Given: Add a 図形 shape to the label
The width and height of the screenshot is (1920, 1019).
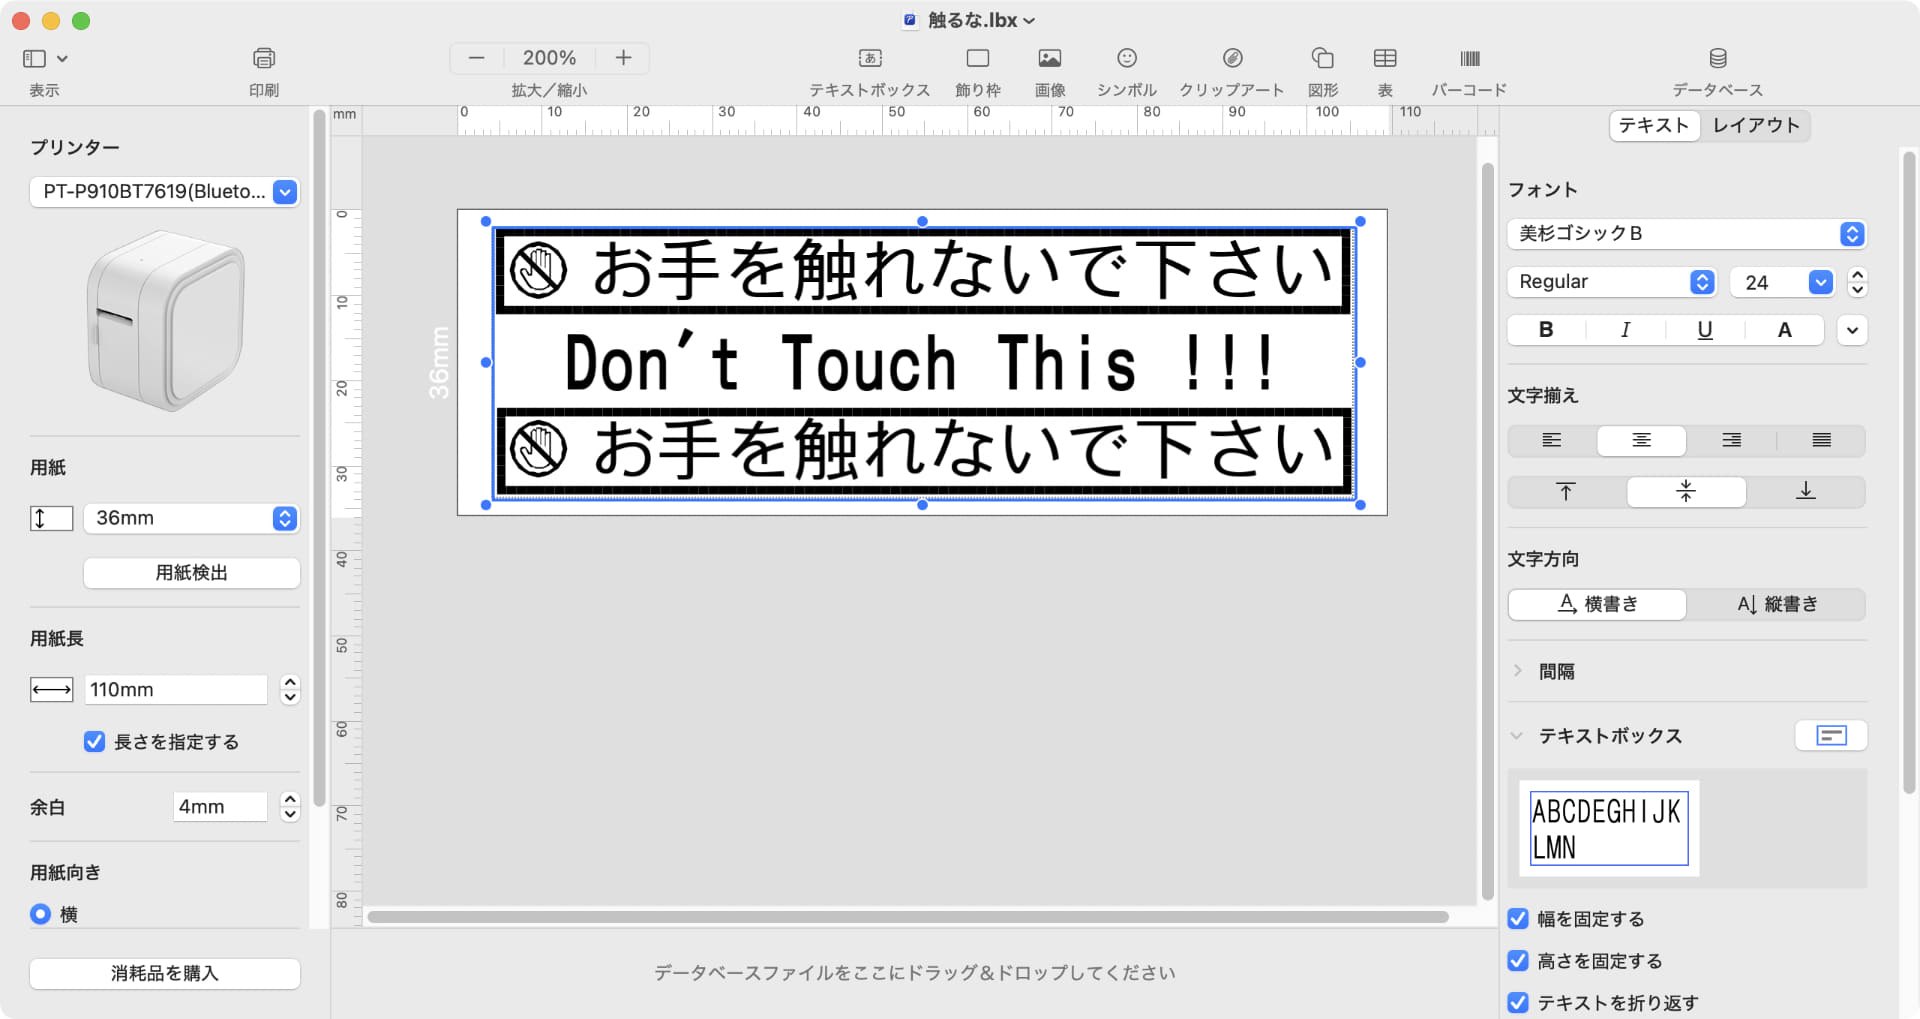Looking at the screenshot, I should tap(1322, 60).
